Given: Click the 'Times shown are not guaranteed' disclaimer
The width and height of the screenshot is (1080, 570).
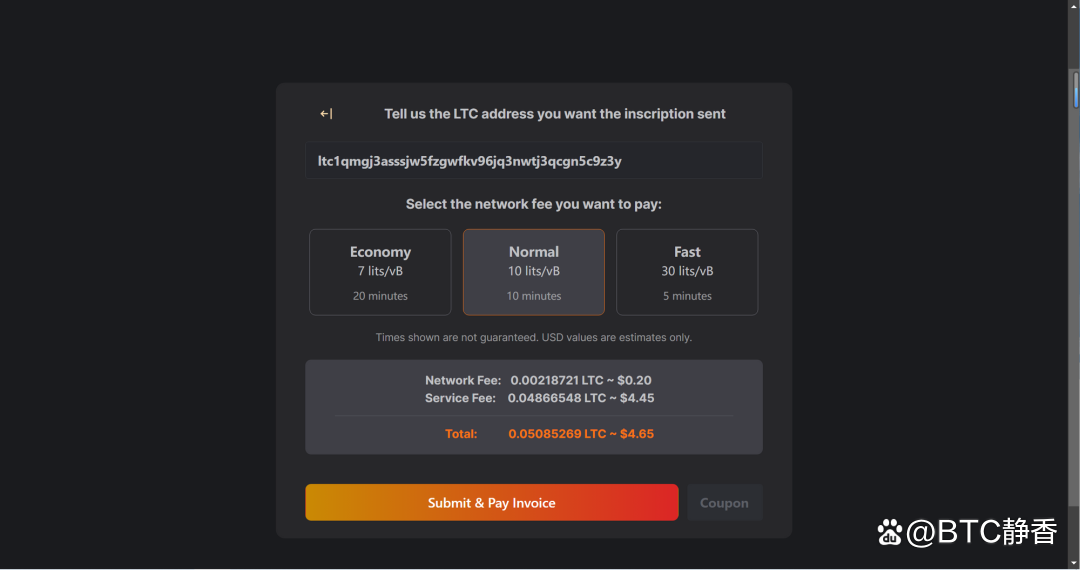Looking at the screenshot, I should click(x=534, y=337).
